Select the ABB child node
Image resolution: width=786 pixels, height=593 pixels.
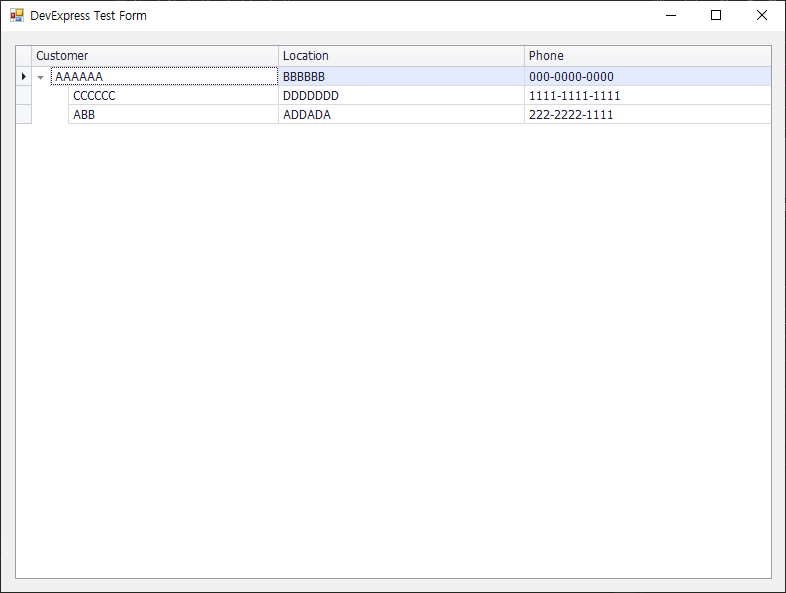click(173, 114)
